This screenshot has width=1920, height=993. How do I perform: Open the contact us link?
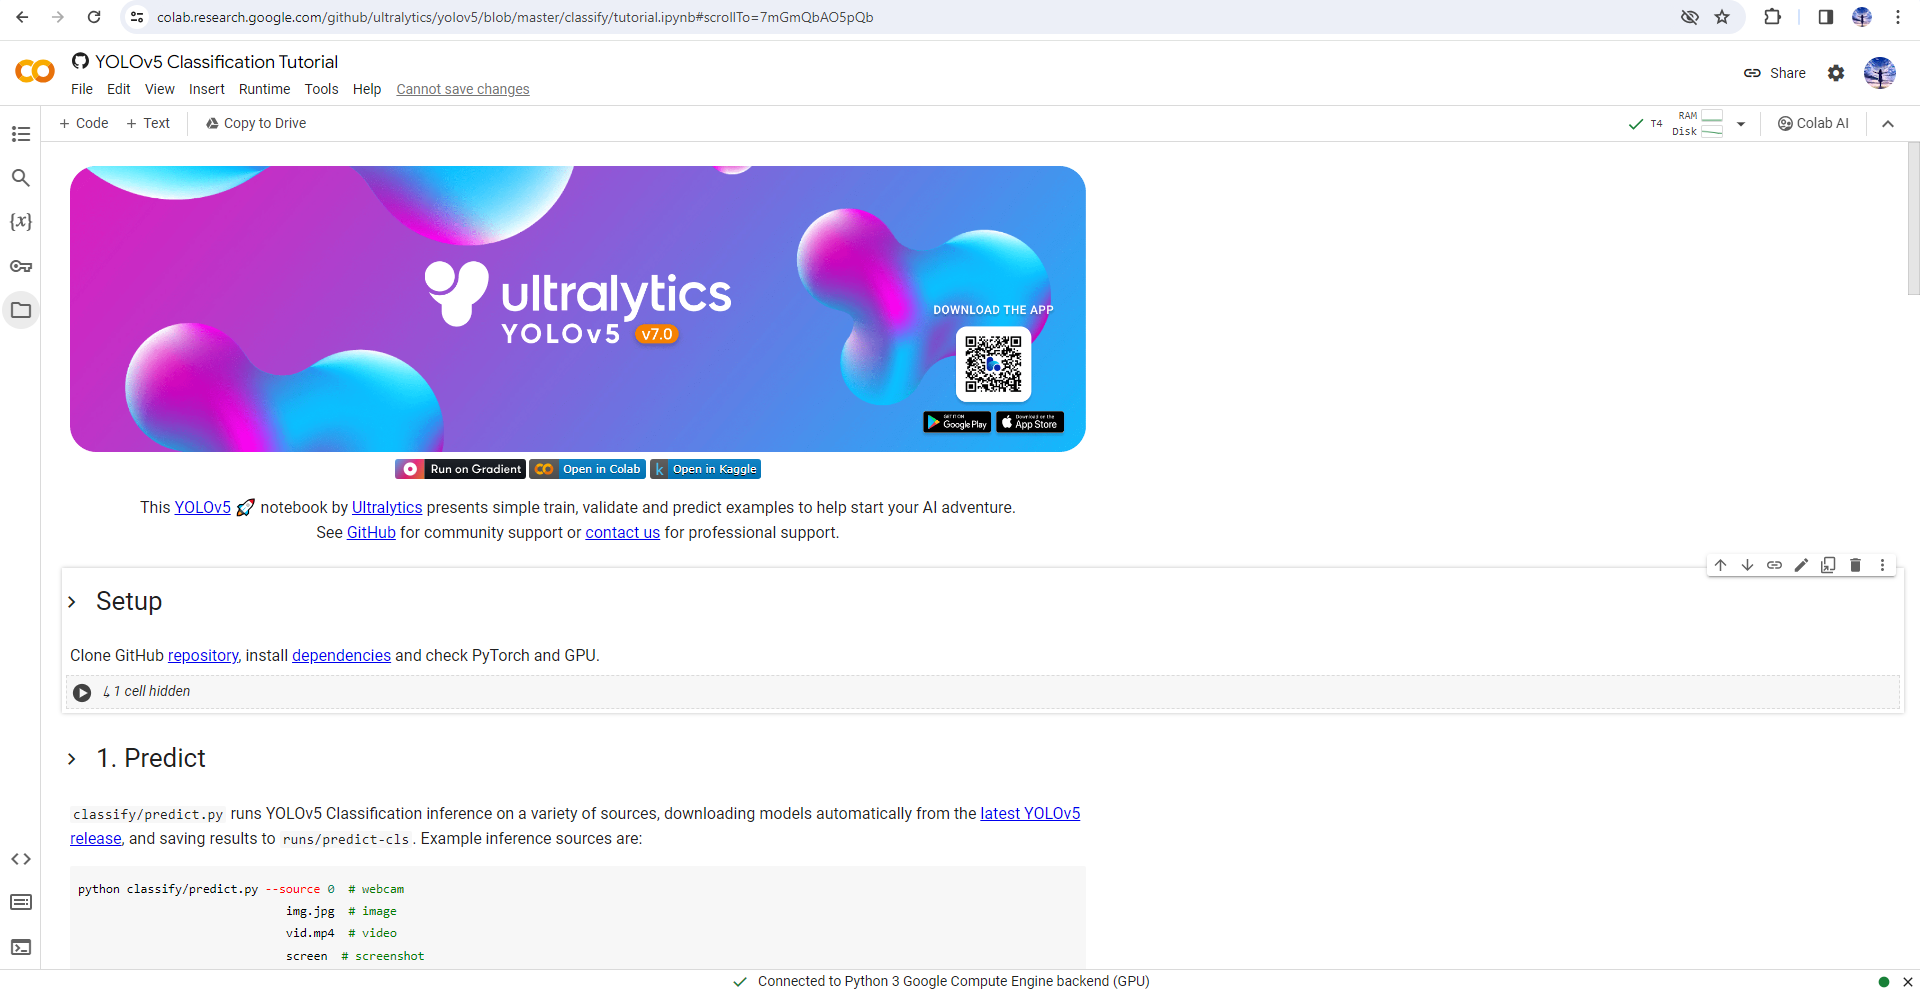(623, 533)
